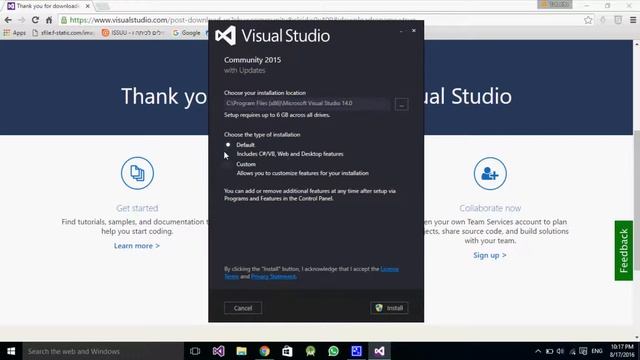
Task: Click the Chrome Forward arrow
Action: (x=22, y=20)
